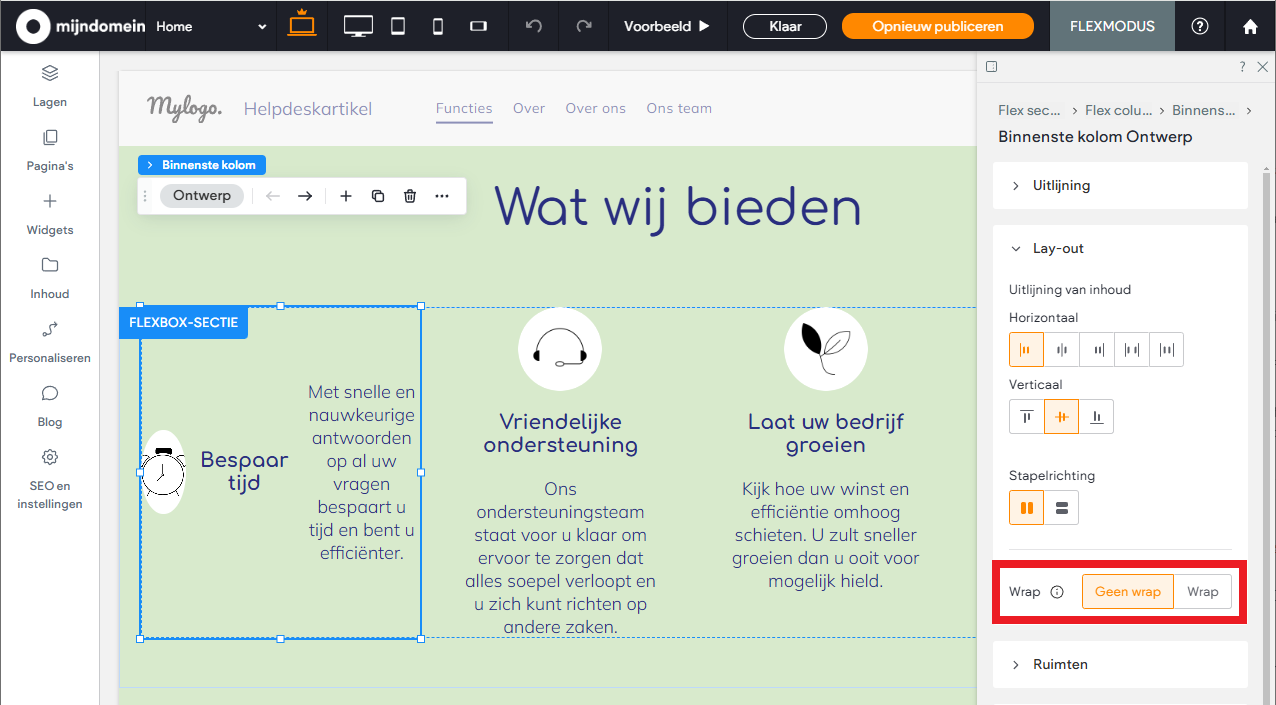Open the Home page selector dropdown

tap(210, 26)
